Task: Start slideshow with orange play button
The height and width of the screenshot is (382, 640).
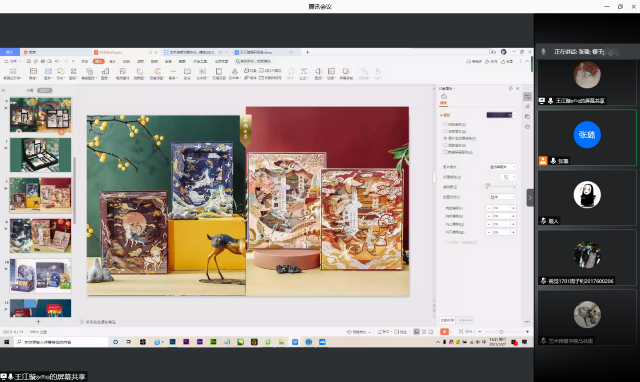Action: point(444,332)
